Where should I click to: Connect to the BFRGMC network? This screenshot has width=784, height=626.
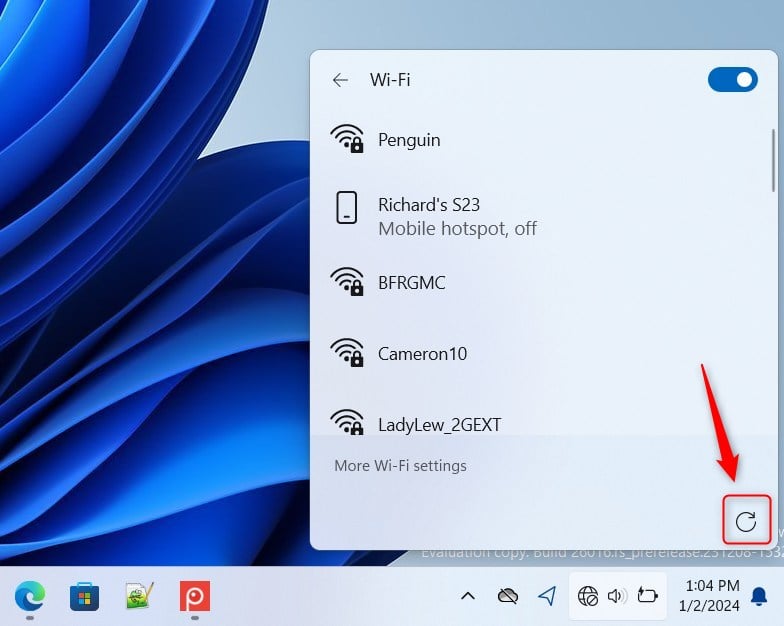(542, 282)
